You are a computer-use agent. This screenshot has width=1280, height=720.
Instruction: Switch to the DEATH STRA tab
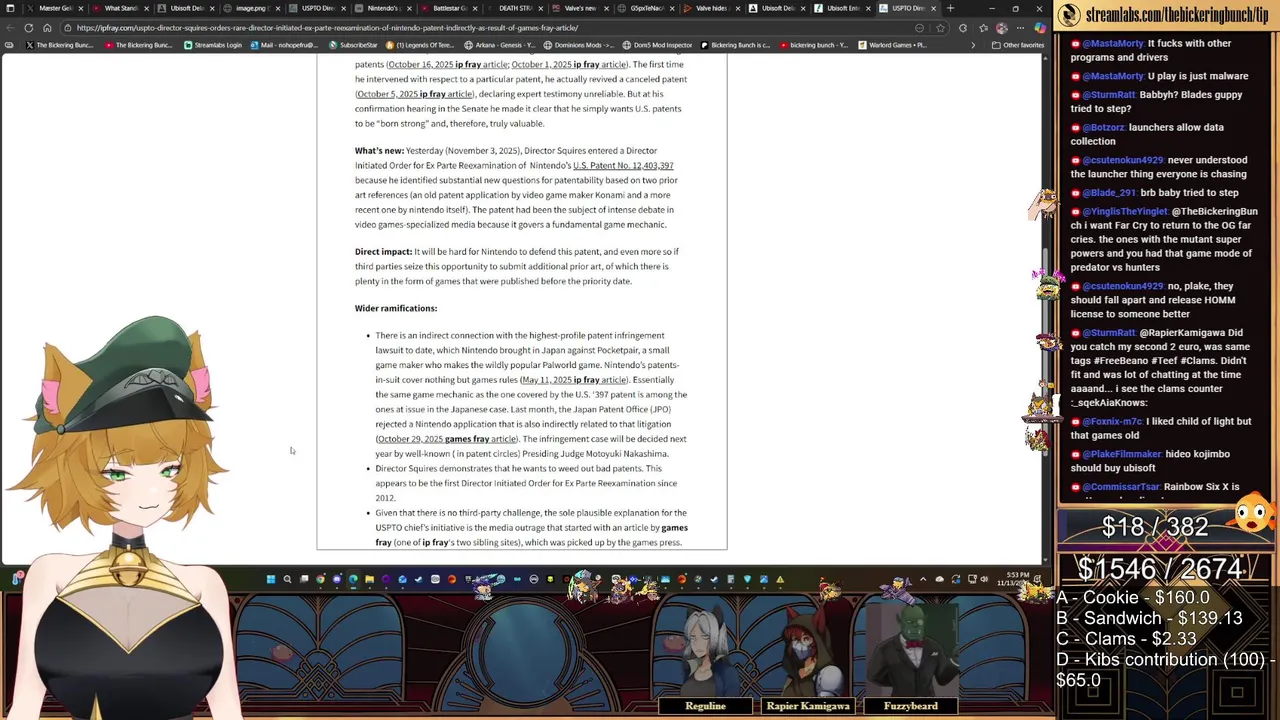click(516, 8)
